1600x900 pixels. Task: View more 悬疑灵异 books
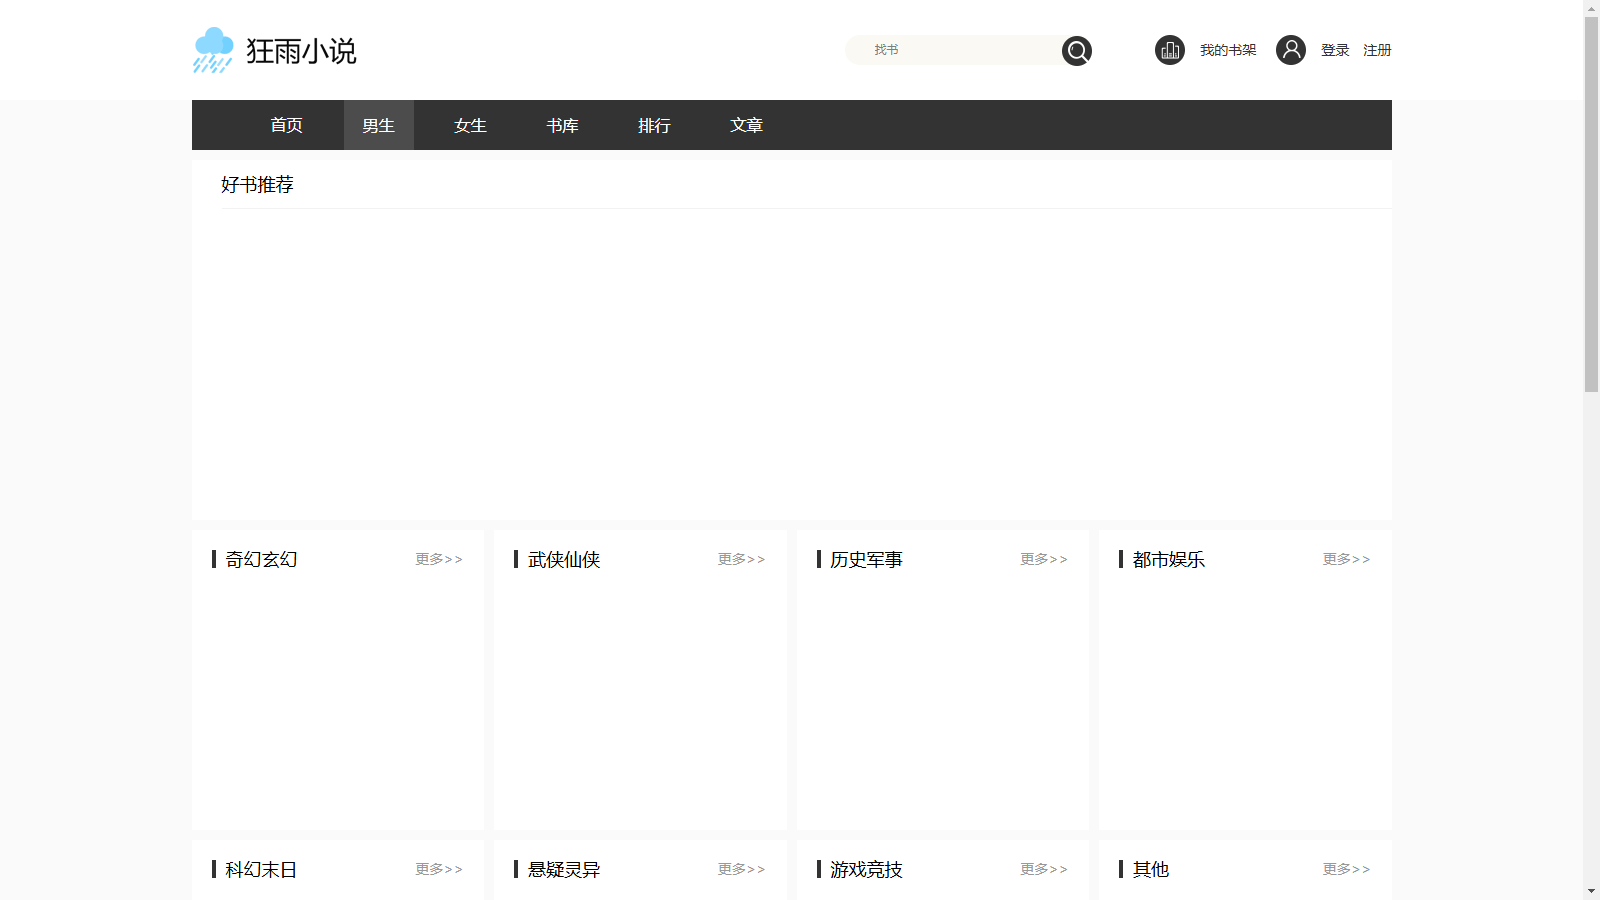click(x=740, y=869)
